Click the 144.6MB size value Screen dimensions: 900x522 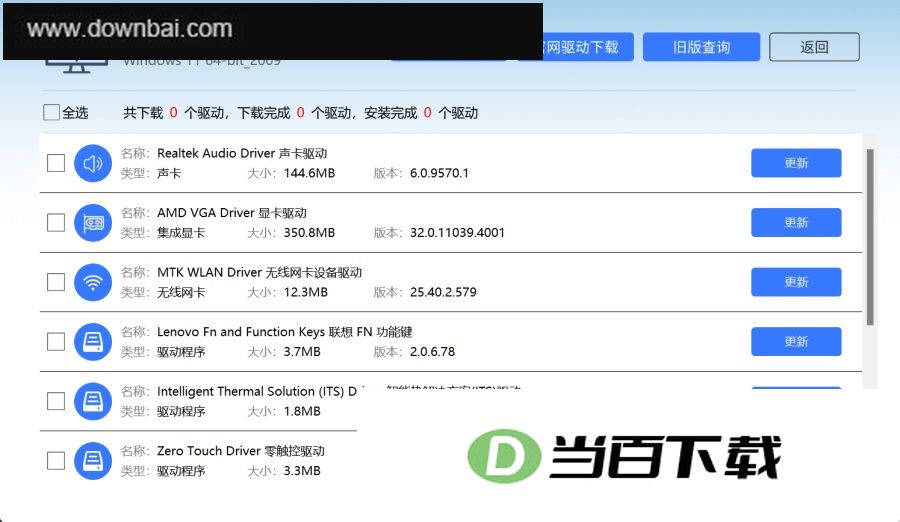(x=309, y=173)
